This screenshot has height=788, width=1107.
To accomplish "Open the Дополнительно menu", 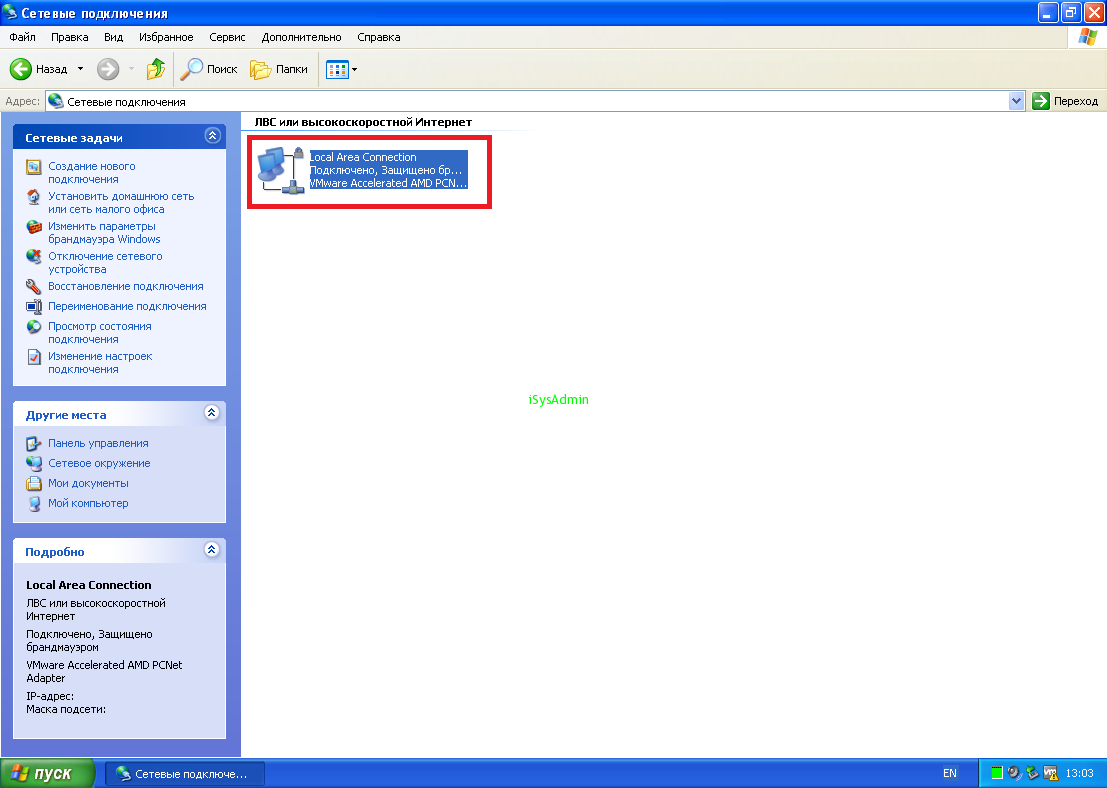I will click(301, 37).
